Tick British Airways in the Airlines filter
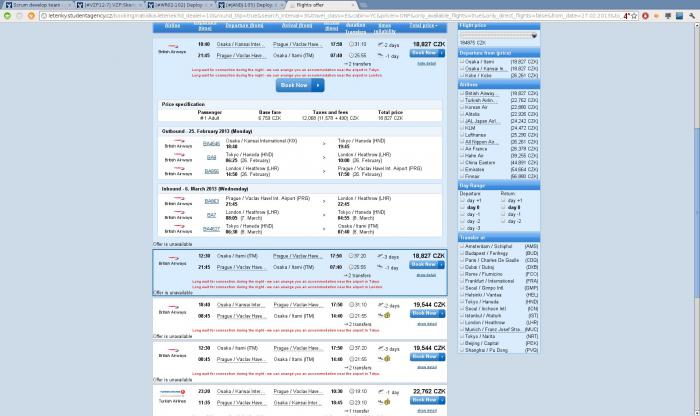This screenshot has height=416, width=700. 462,93
